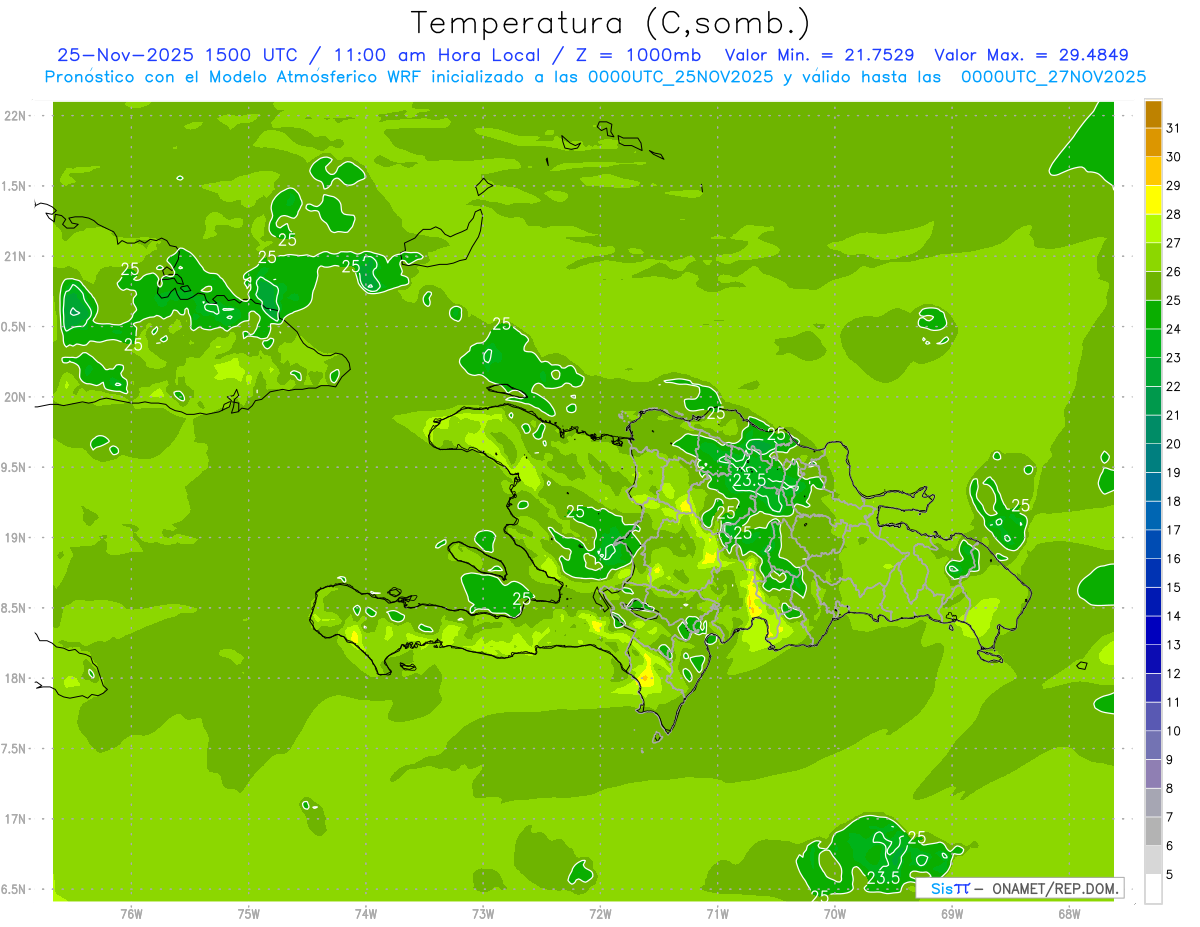Pick the legend color band between 25 and 26

(x=1153, y=286)
